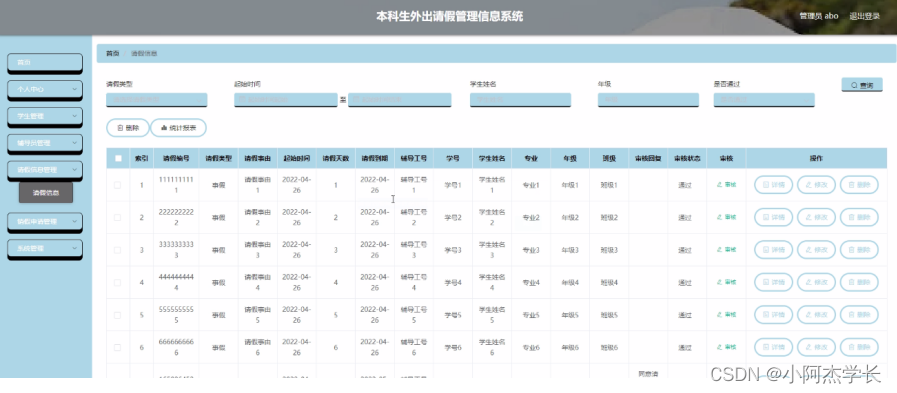Click the 删除 batch delete button above table
The image size is (897, 393).
click(x=128, y=128)
